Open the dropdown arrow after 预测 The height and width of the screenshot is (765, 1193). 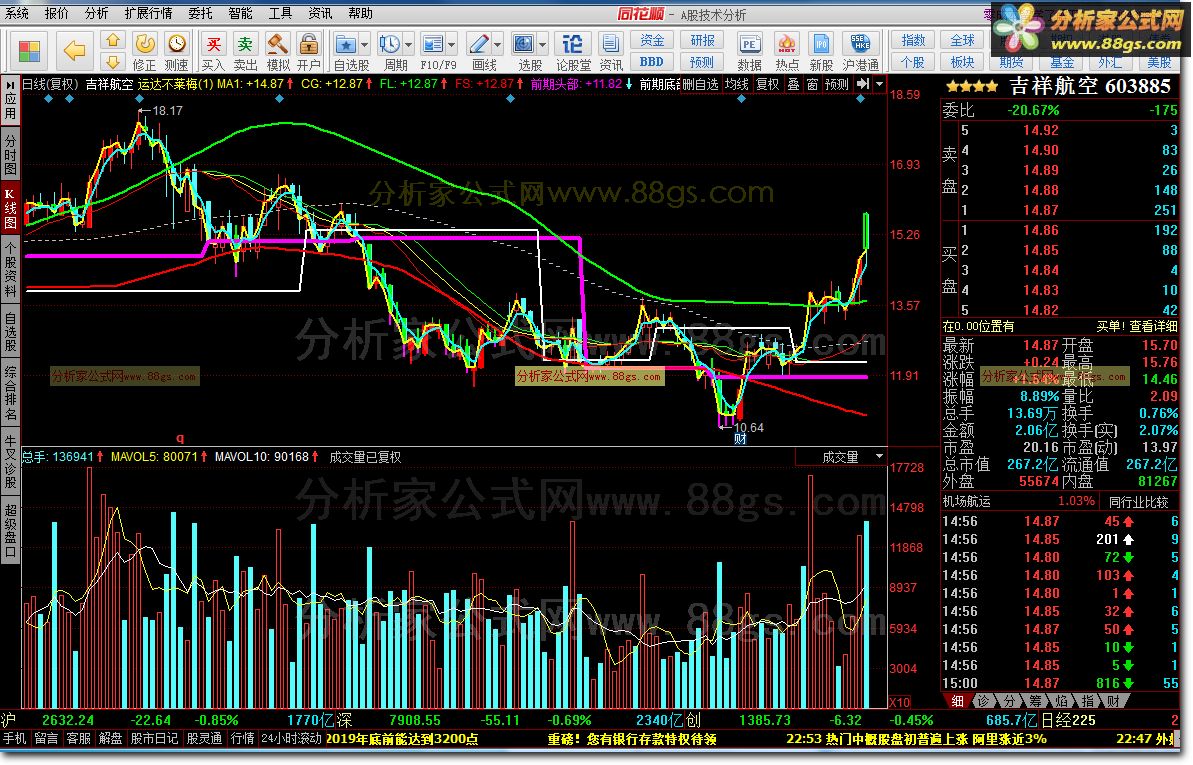880,84
